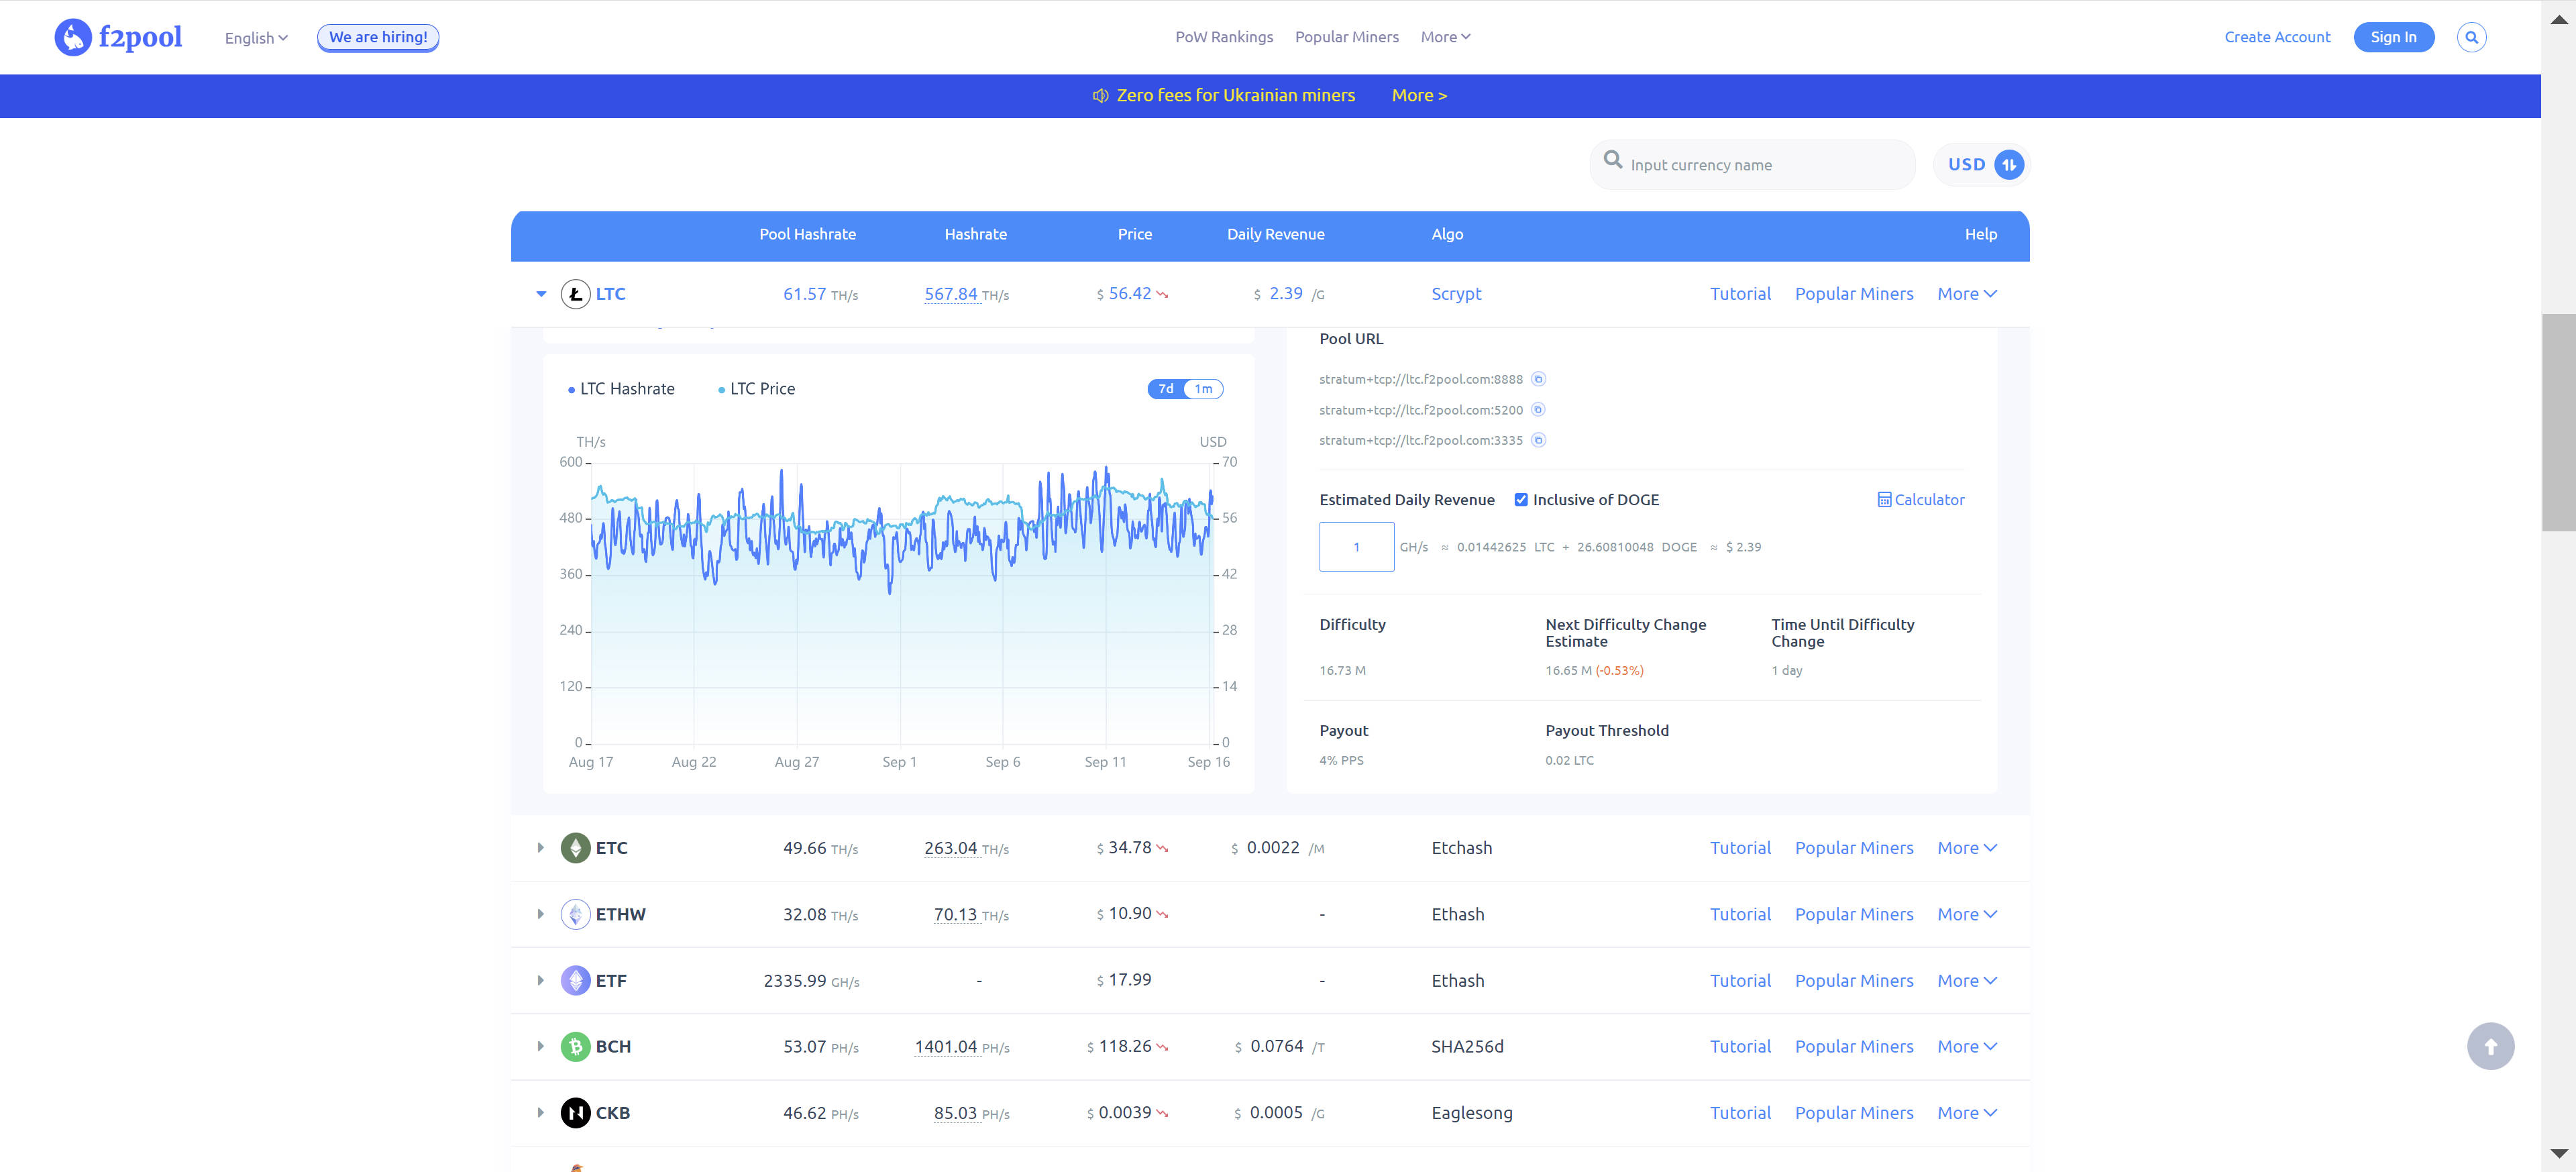
Task: Copy the ltc.f2pool.com:5200 pool URL
Action: (1539, 410)
